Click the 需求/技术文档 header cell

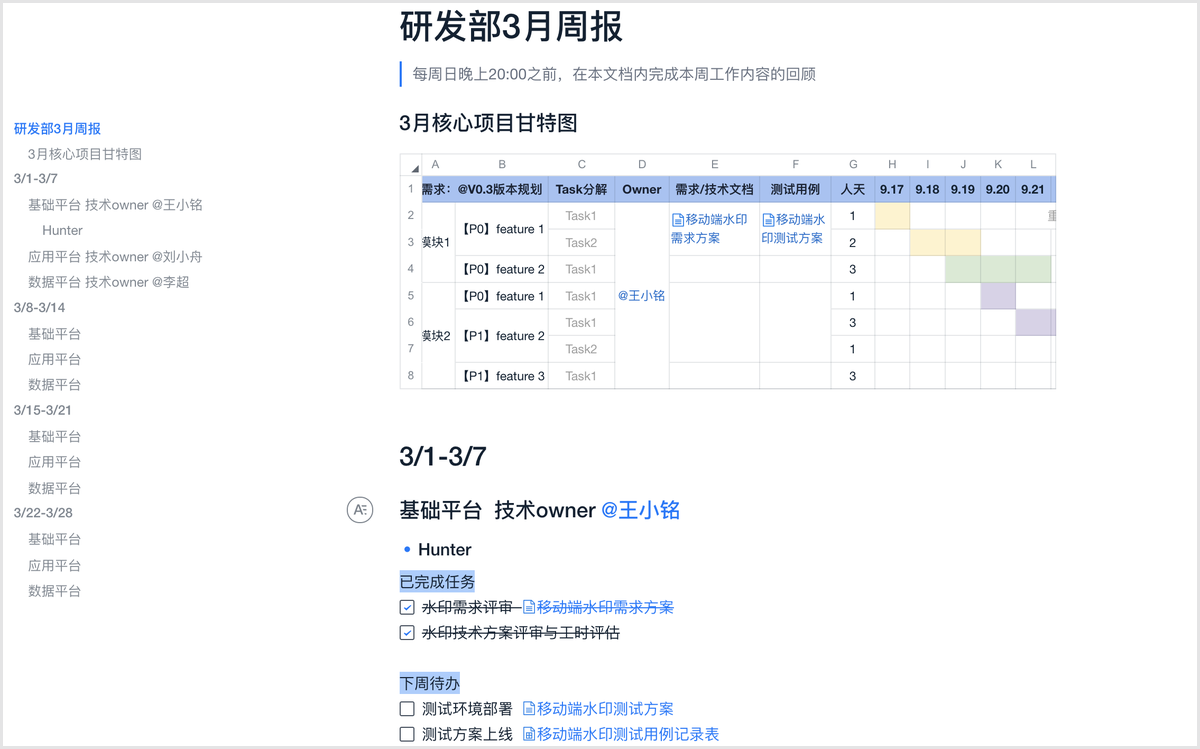coord(714,189)
